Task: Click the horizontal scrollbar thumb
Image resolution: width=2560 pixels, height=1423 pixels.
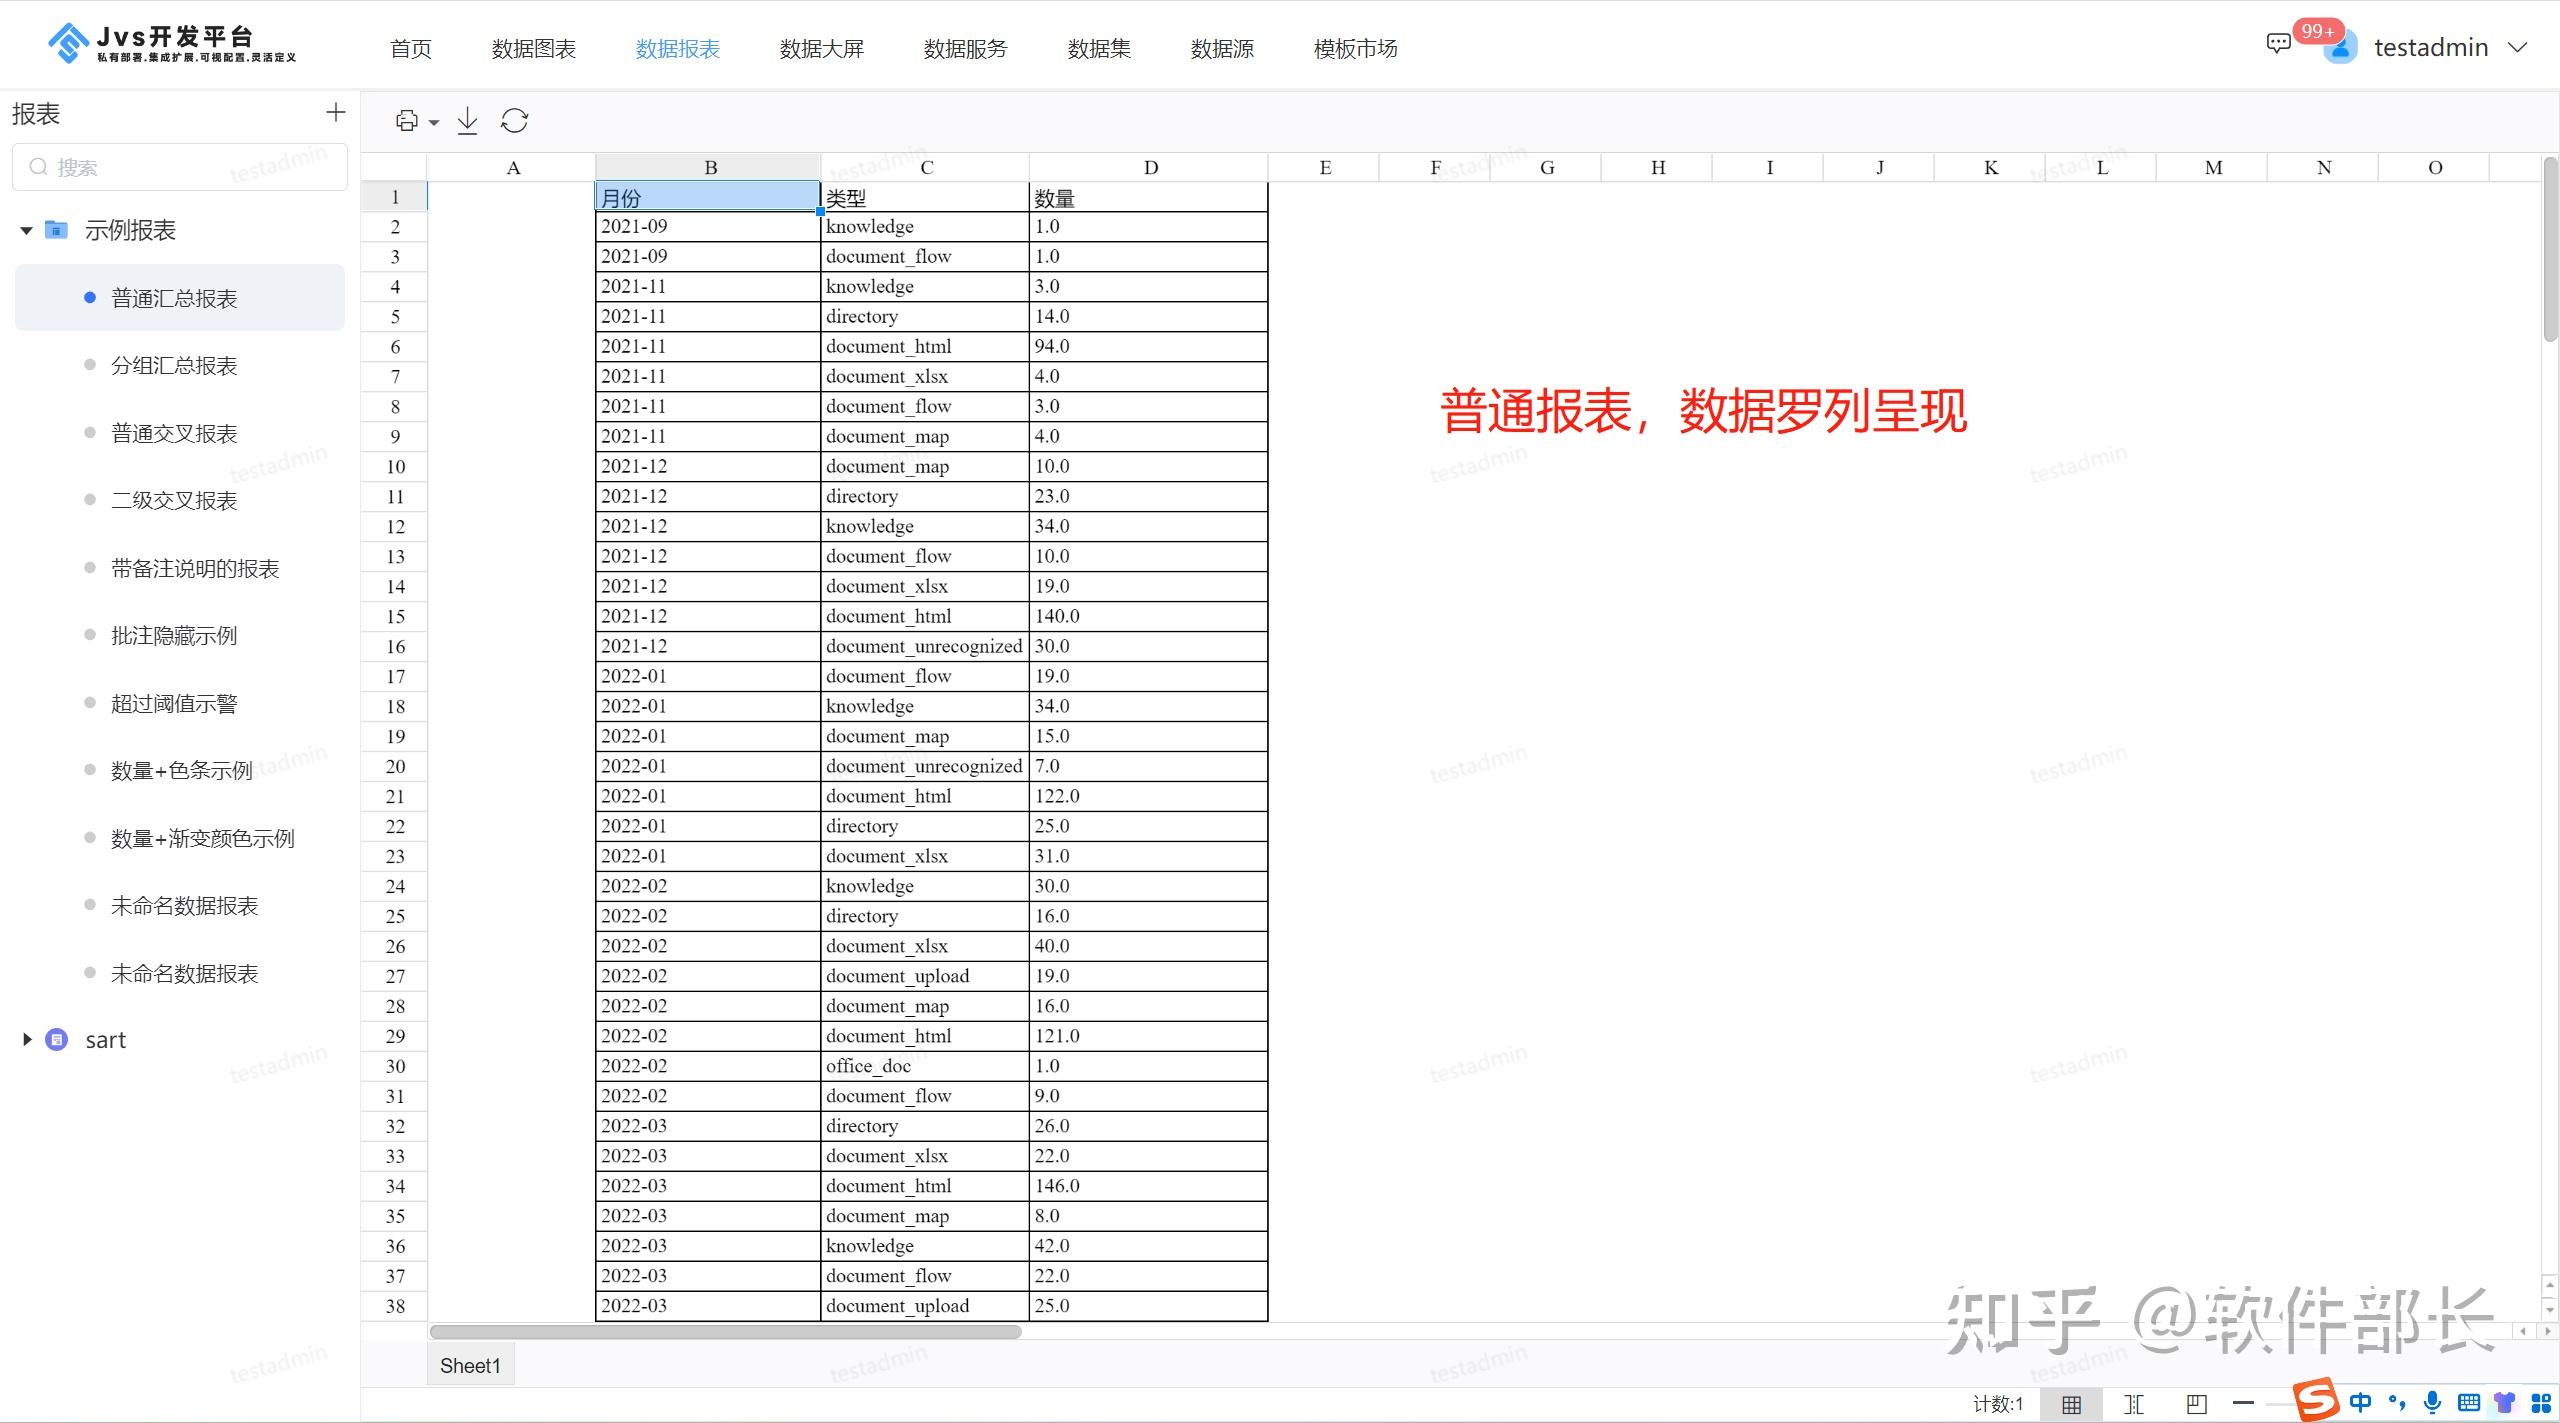Action: (725, 1331)
